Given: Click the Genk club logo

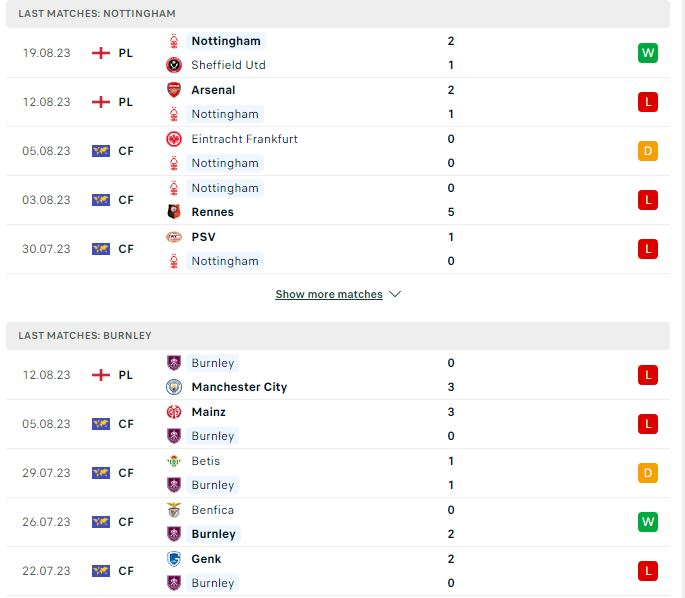Looking at the screenshot, I should [174, 559].
